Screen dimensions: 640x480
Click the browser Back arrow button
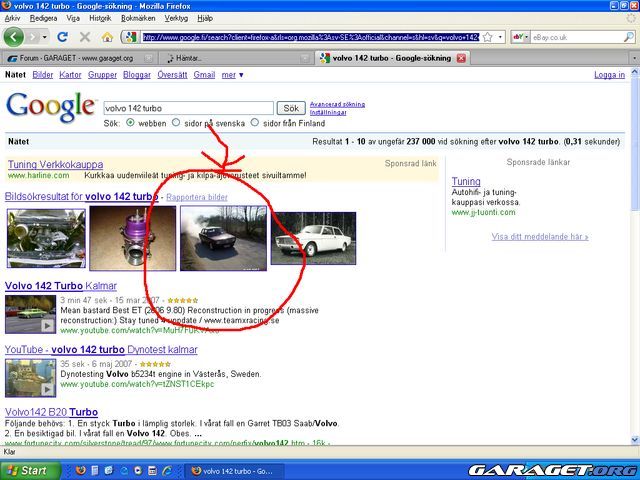coord(14,37)
